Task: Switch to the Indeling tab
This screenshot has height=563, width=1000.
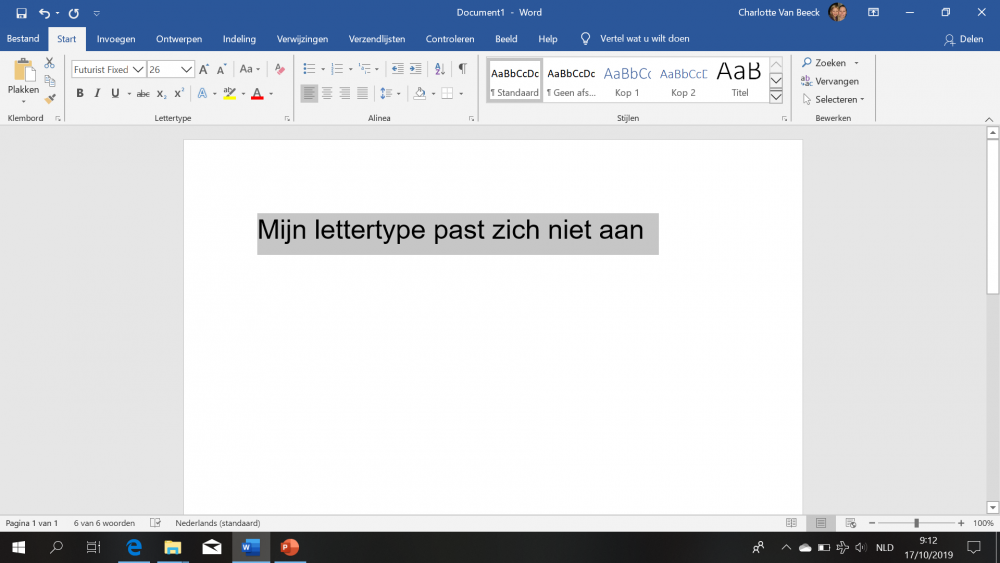Action: point(239,39)
